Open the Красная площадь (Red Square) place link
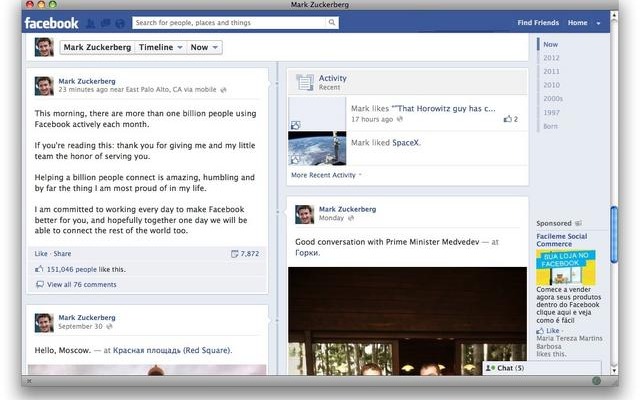The width and height of the screenshot is (640, 400). (172, 350)
